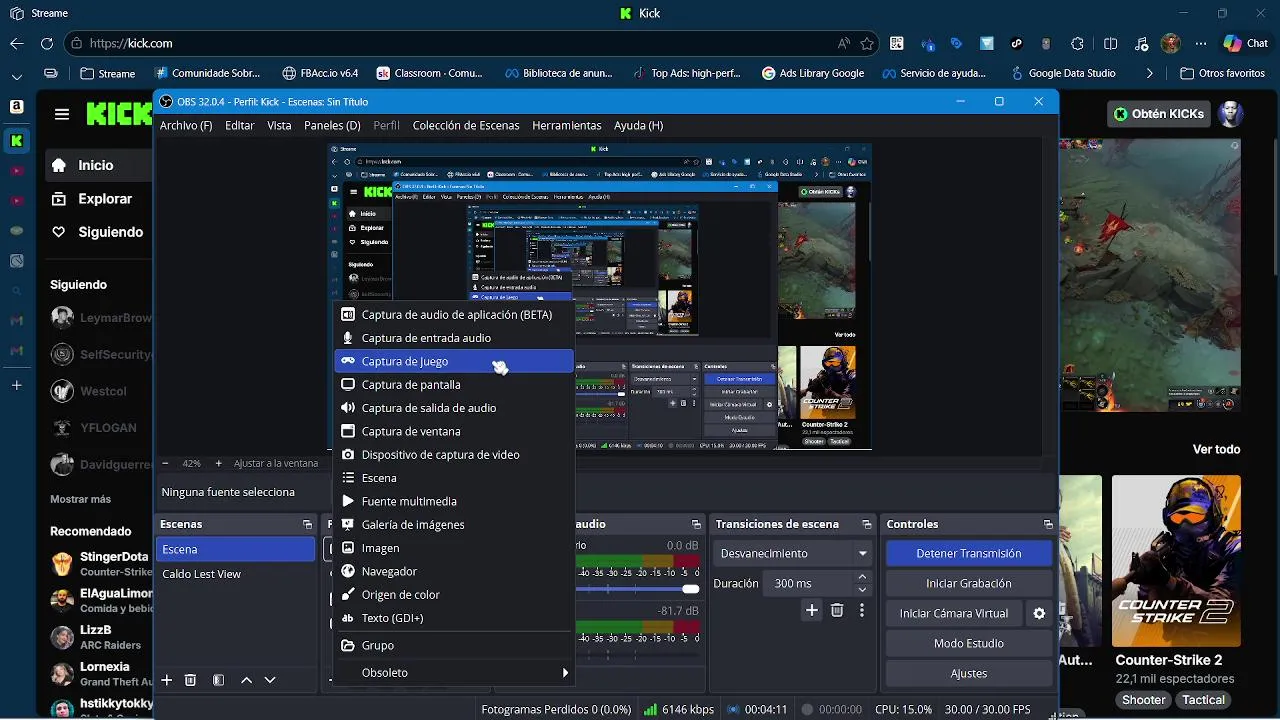Move scene down with the down arrow icon
Image resolution: width=1280 pixels, height=720 pixels.
pyautogui.click(x=270, y=680)
